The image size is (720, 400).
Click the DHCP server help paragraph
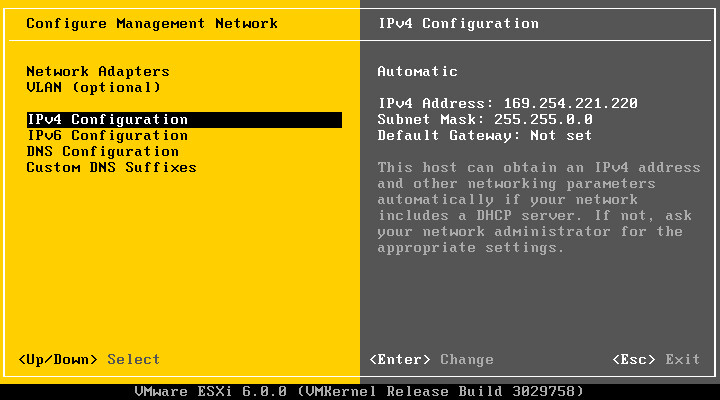[539, 208]
